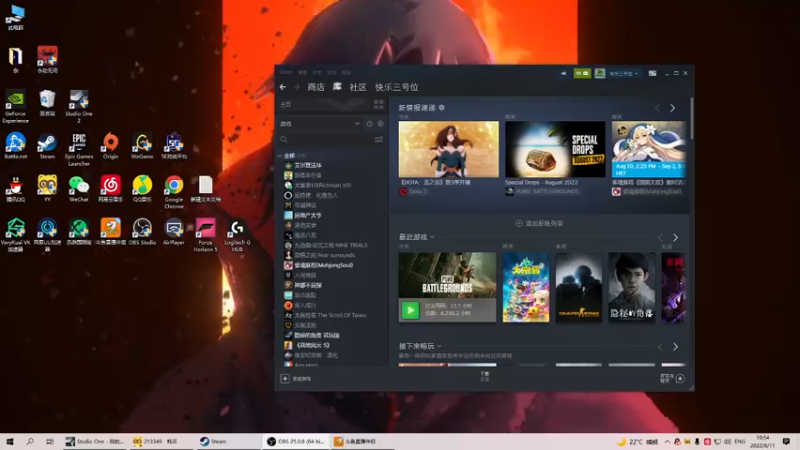Click the user avatar in title bar
The image size is (800, 450).
click(x=599, y=73)
